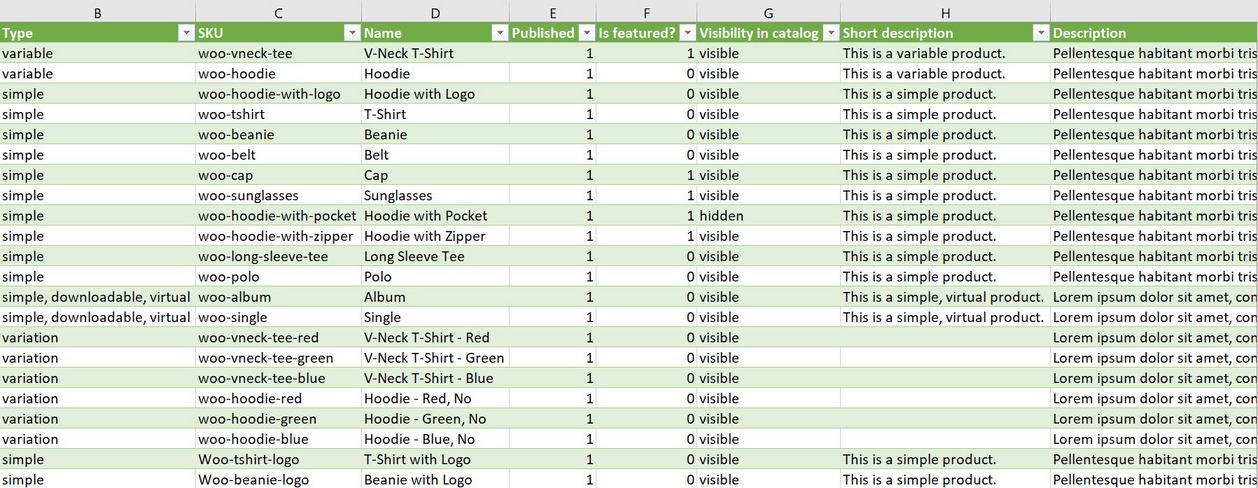1258x488 pixels.
Task: Open the Visibility in catalog filter
Action: pyautogui.click(x=829, y=33)
